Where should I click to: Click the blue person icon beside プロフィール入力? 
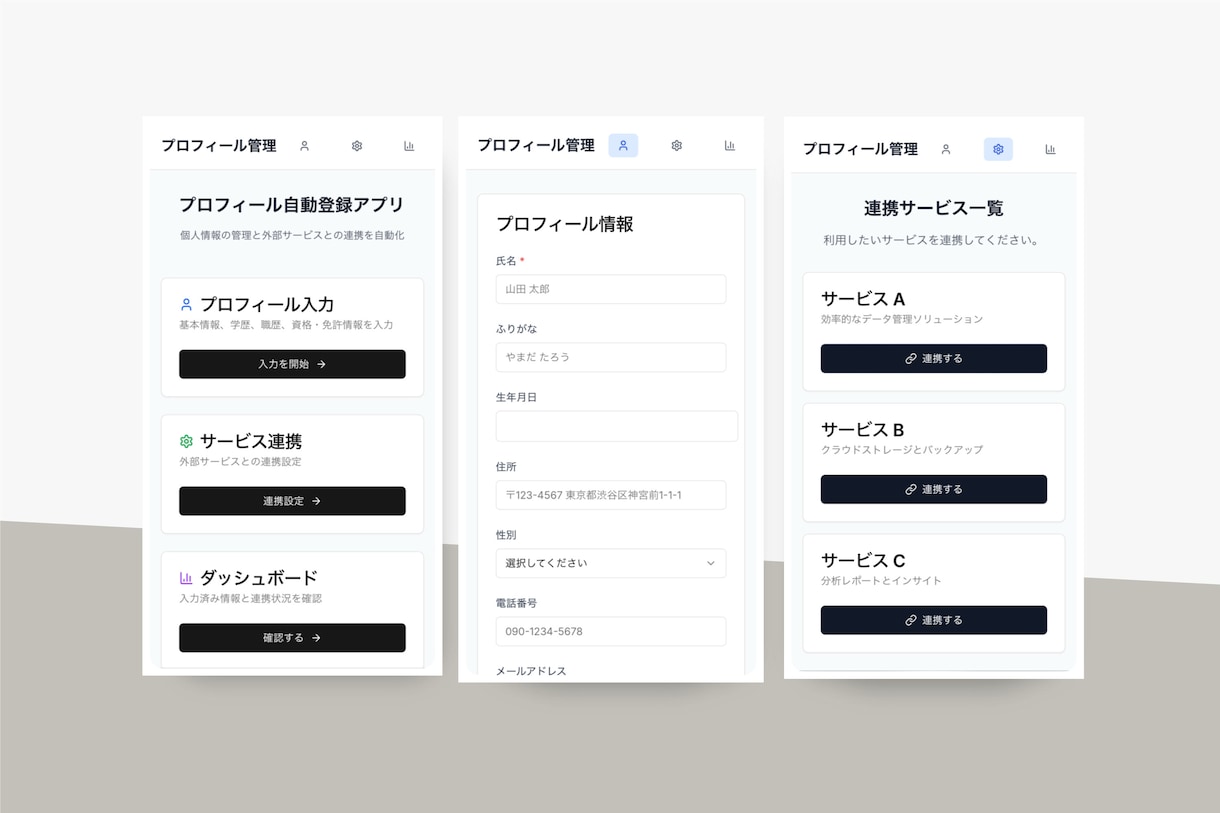(x=186, y=305)
